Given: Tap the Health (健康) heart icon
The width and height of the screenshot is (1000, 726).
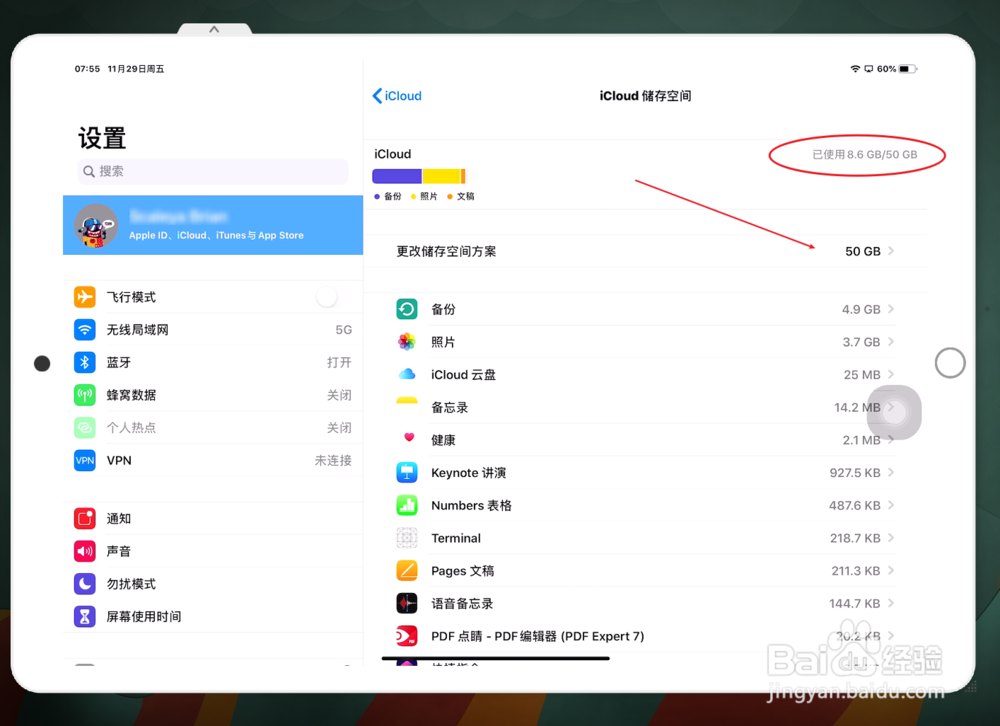Looking at the screenshot, I should pyautogui.click(x=409, y=438).
